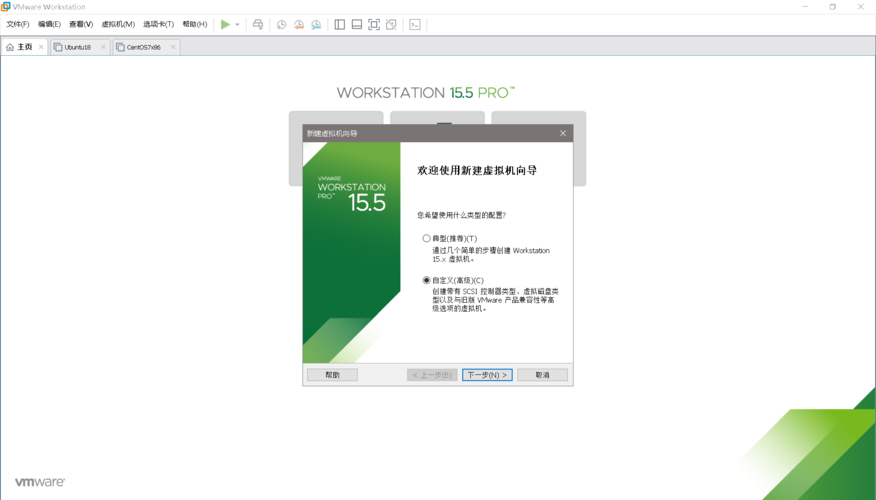Open the 虚拟机(M) menu
The height and width of the screenshot is (500, 876).
click(x=118, y=24)
